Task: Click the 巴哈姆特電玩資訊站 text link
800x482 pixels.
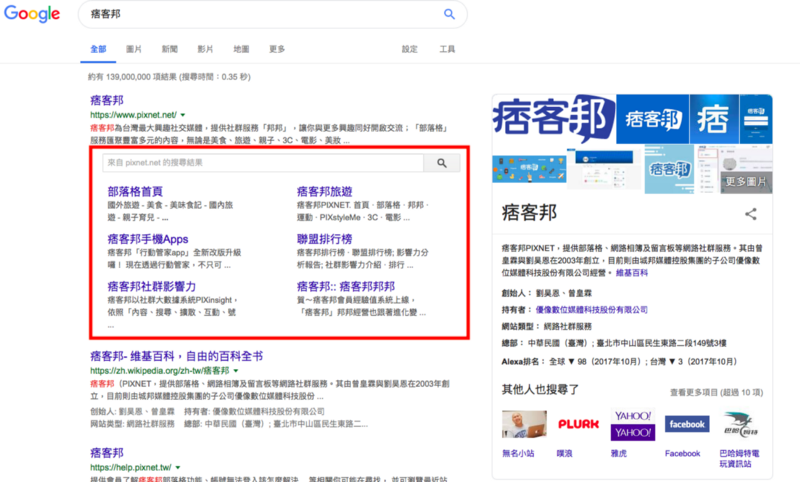Action: [739, 458]
